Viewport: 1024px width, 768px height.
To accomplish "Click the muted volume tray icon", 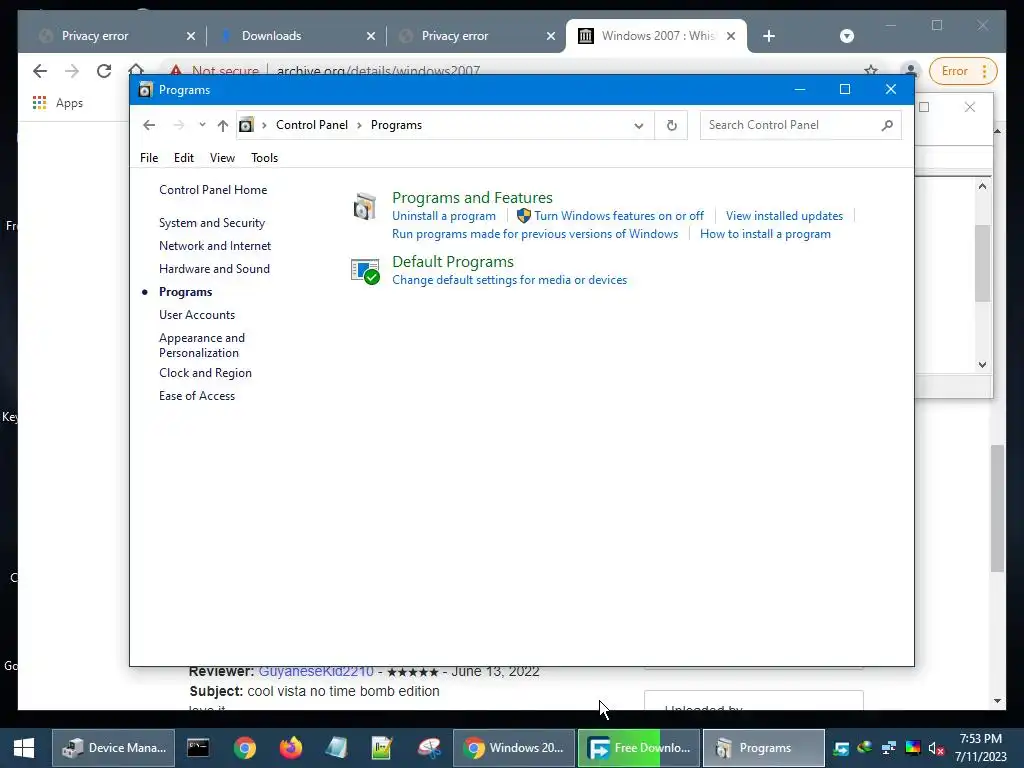I will coord(936,748).
